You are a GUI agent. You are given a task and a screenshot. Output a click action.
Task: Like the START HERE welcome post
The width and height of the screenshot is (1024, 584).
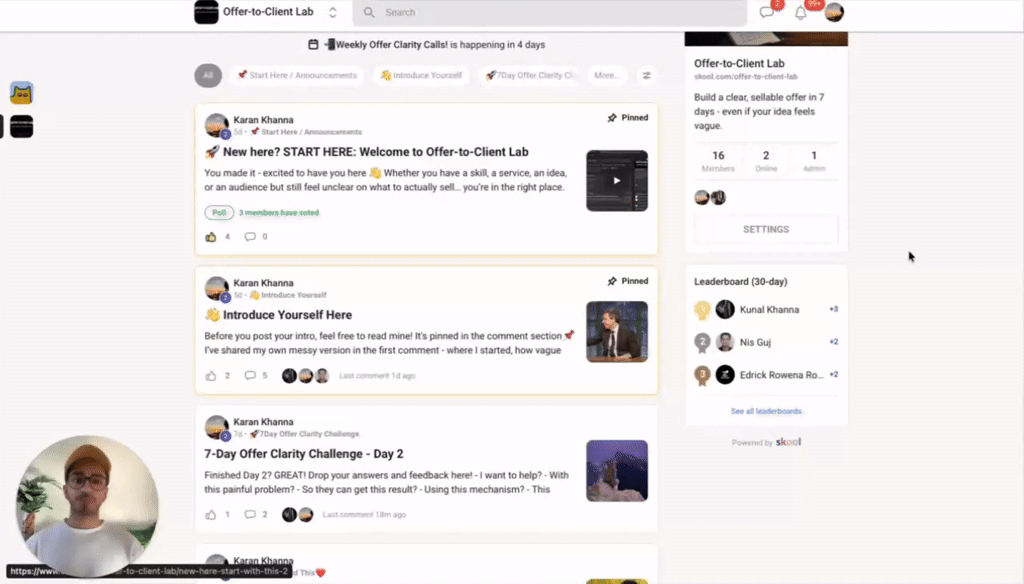[x=211, y=236]
